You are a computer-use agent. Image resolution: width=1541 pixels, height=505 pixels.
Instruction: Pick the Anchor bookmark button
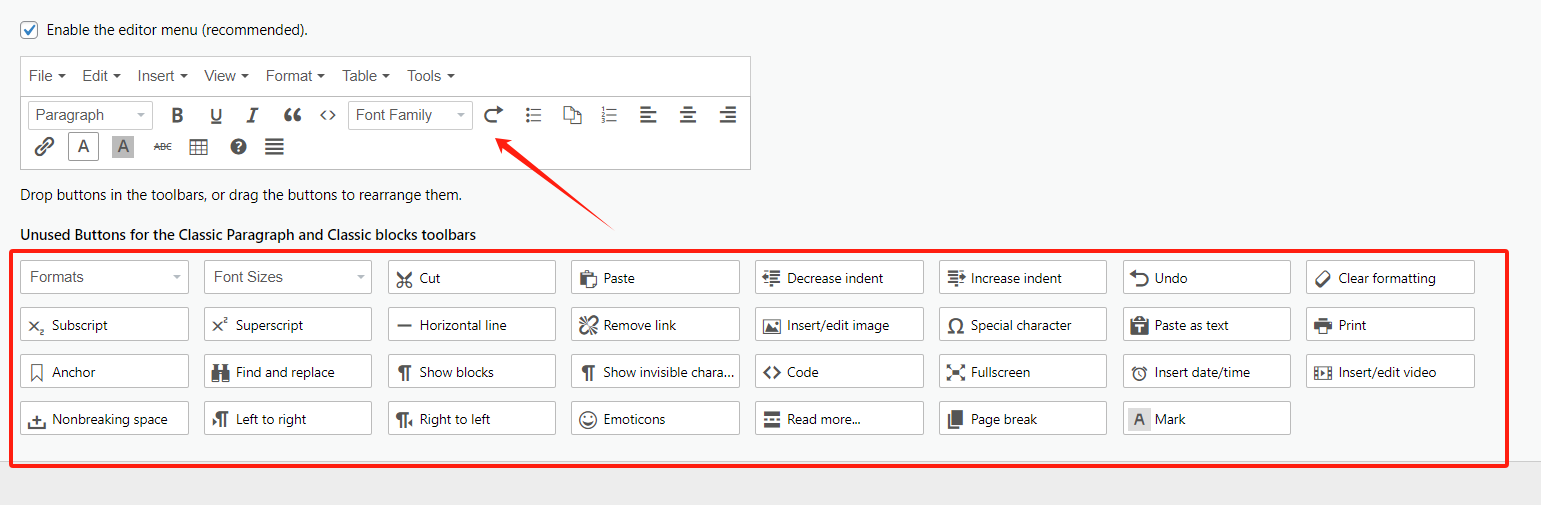(104, 371)
